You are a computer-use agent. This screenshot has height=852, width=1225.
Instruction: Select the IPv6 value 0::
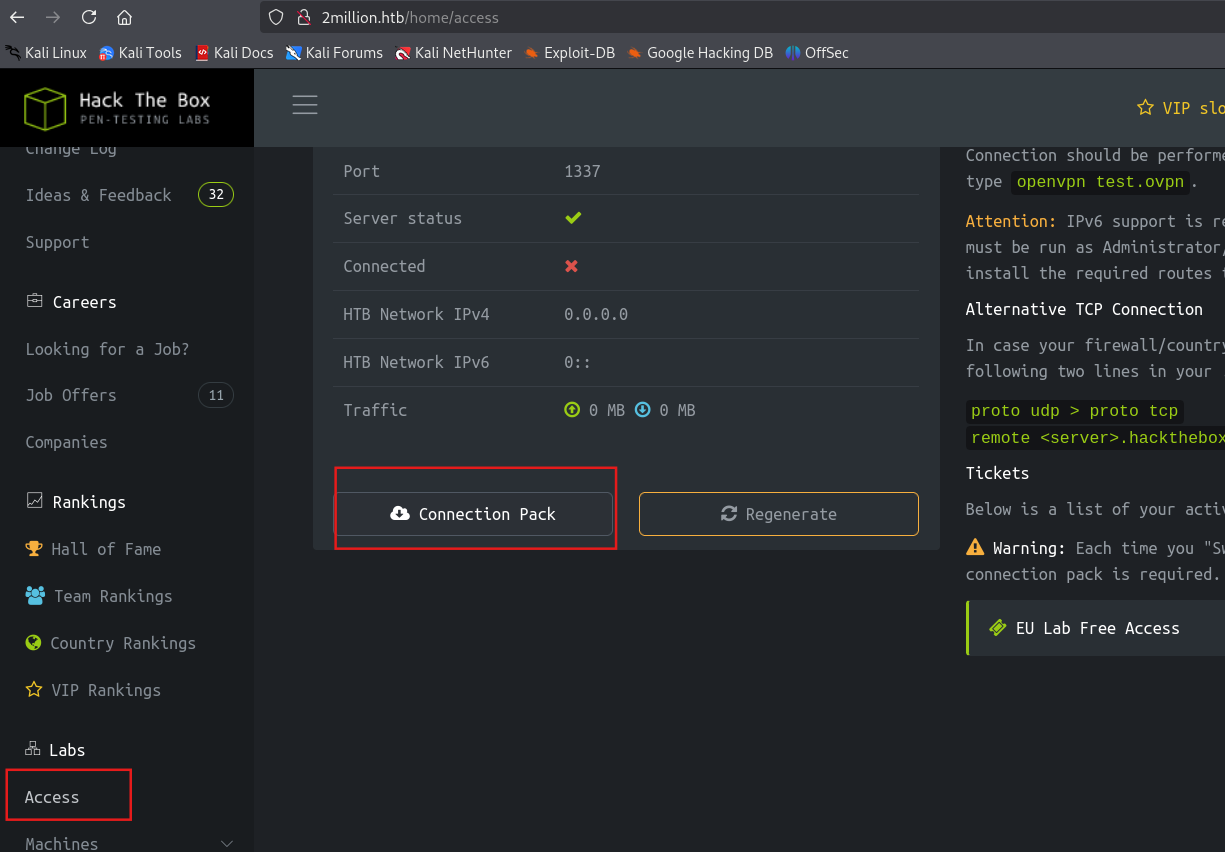(577, 362)
